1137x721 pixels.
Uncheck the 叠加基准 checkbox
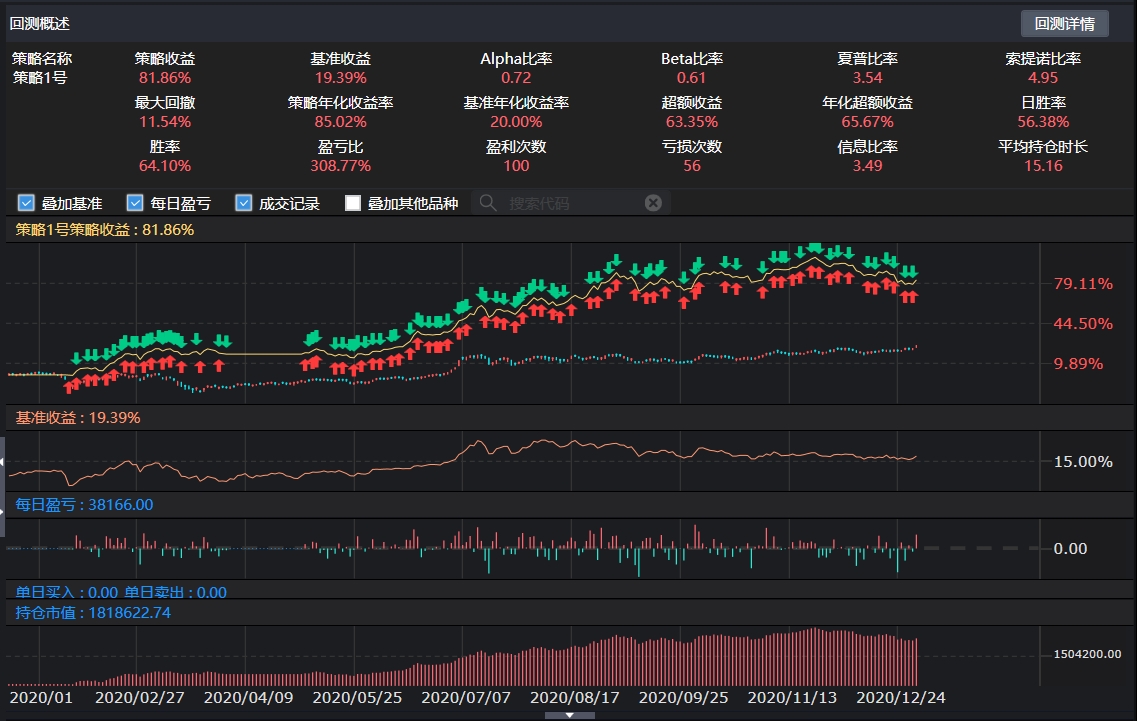pos(25,202)
